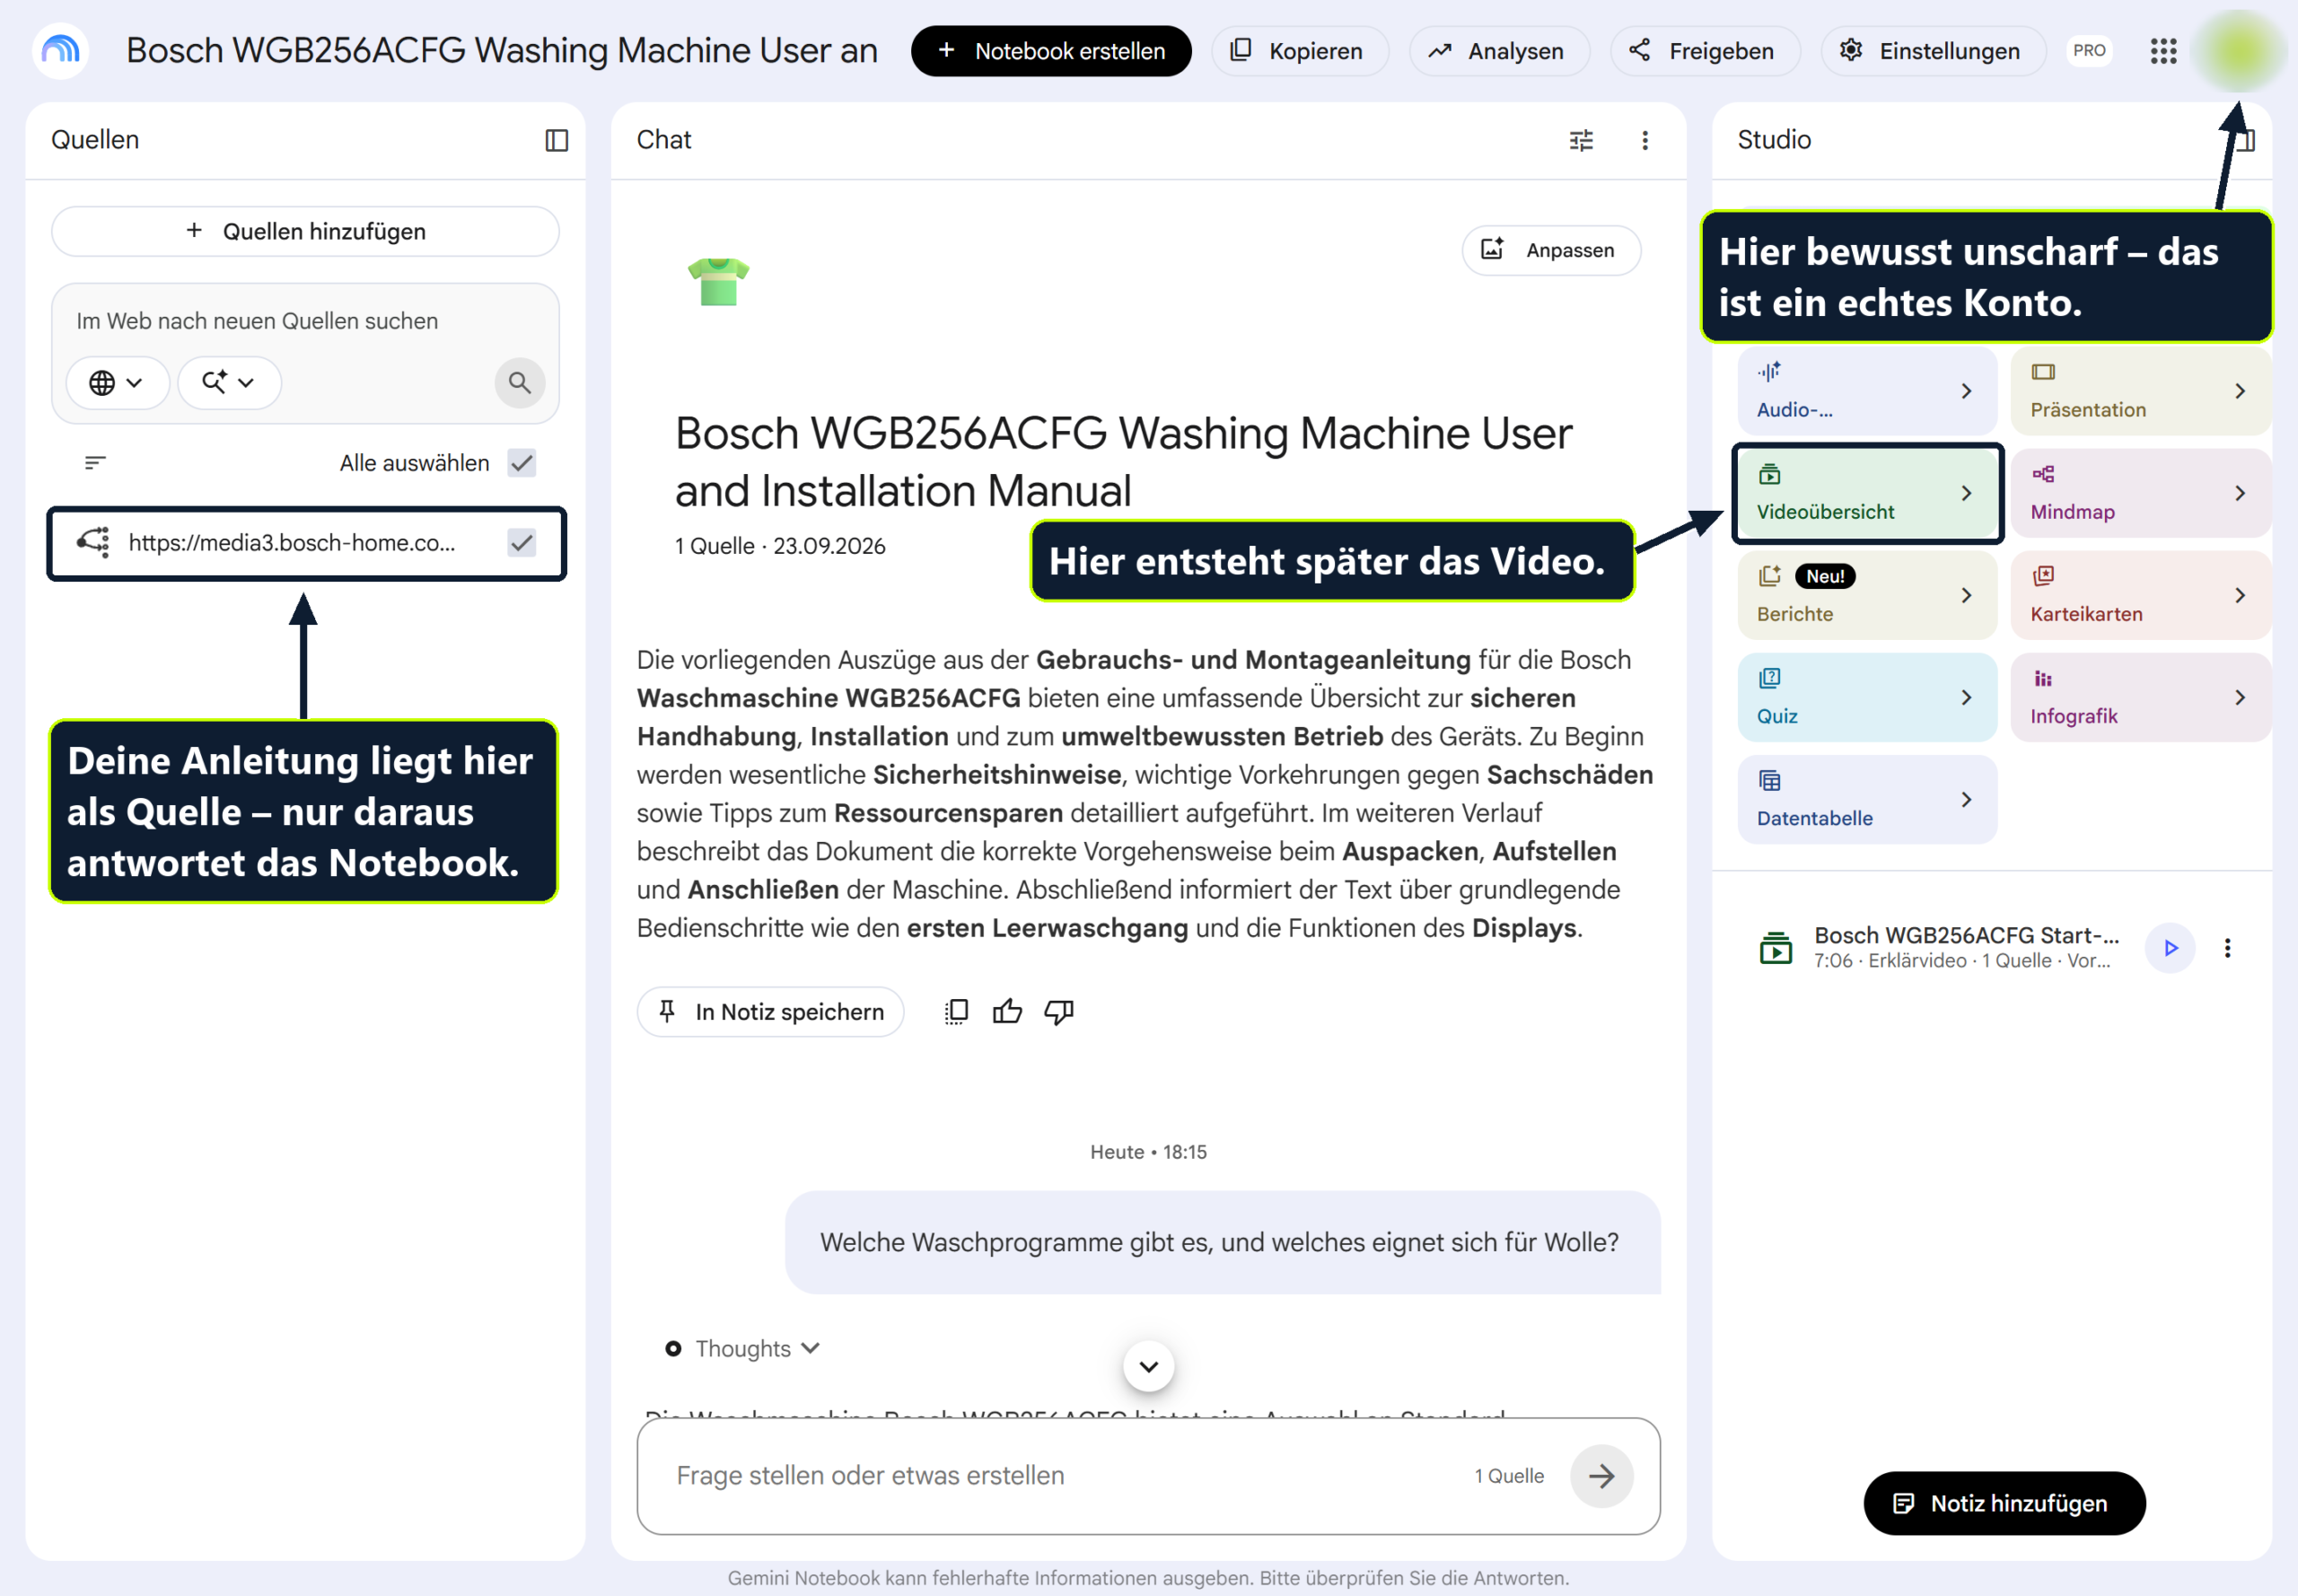This screenshot has height=1596, width=2298.
Task: Click the '1 Quelle' label in chat input
Action: (1509, 1475)
